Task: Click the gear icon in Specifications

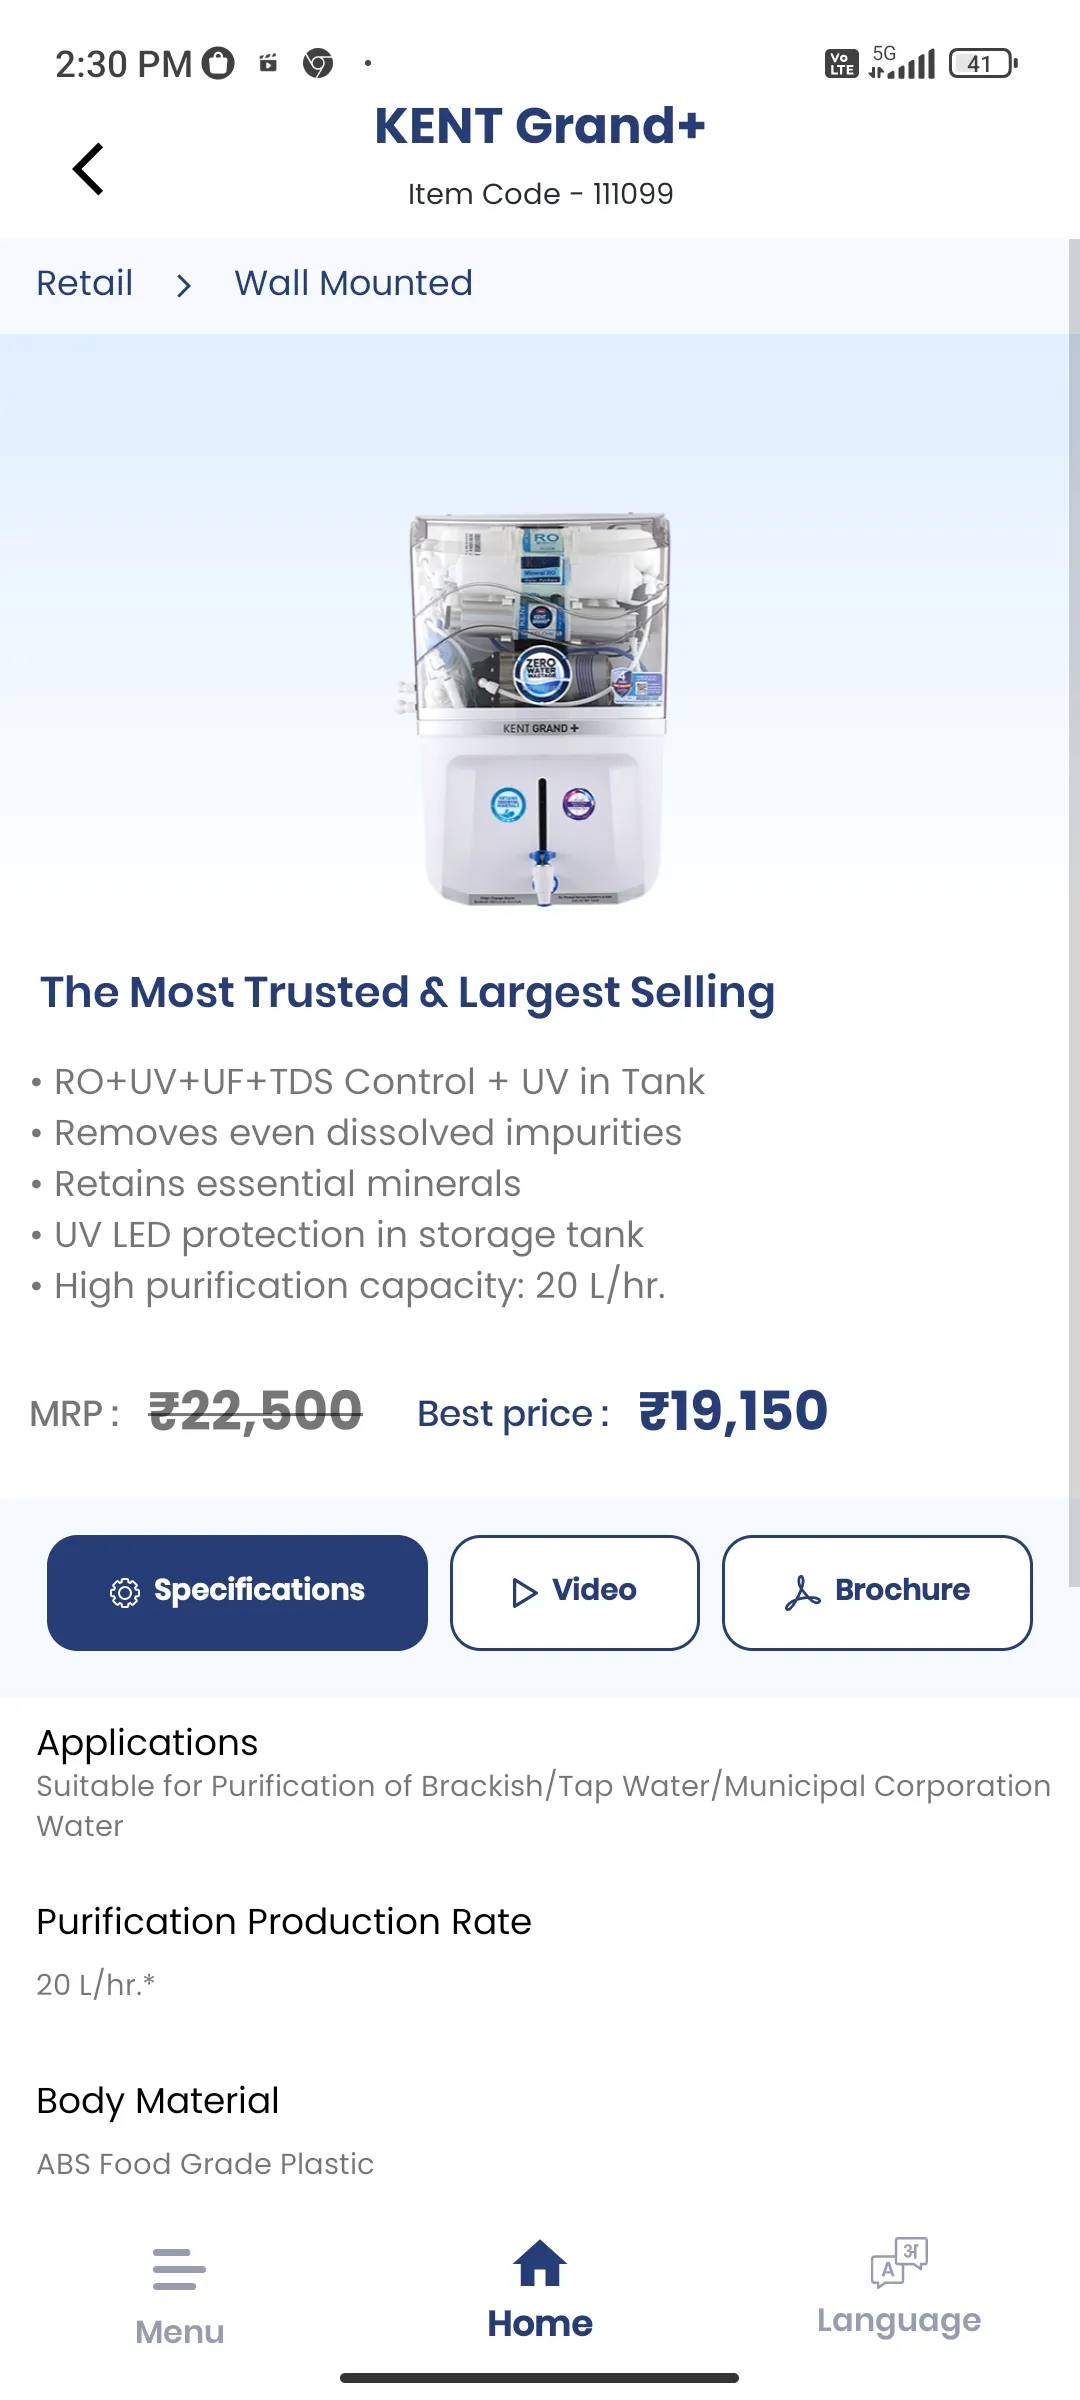Action: tap(125, 1592)
